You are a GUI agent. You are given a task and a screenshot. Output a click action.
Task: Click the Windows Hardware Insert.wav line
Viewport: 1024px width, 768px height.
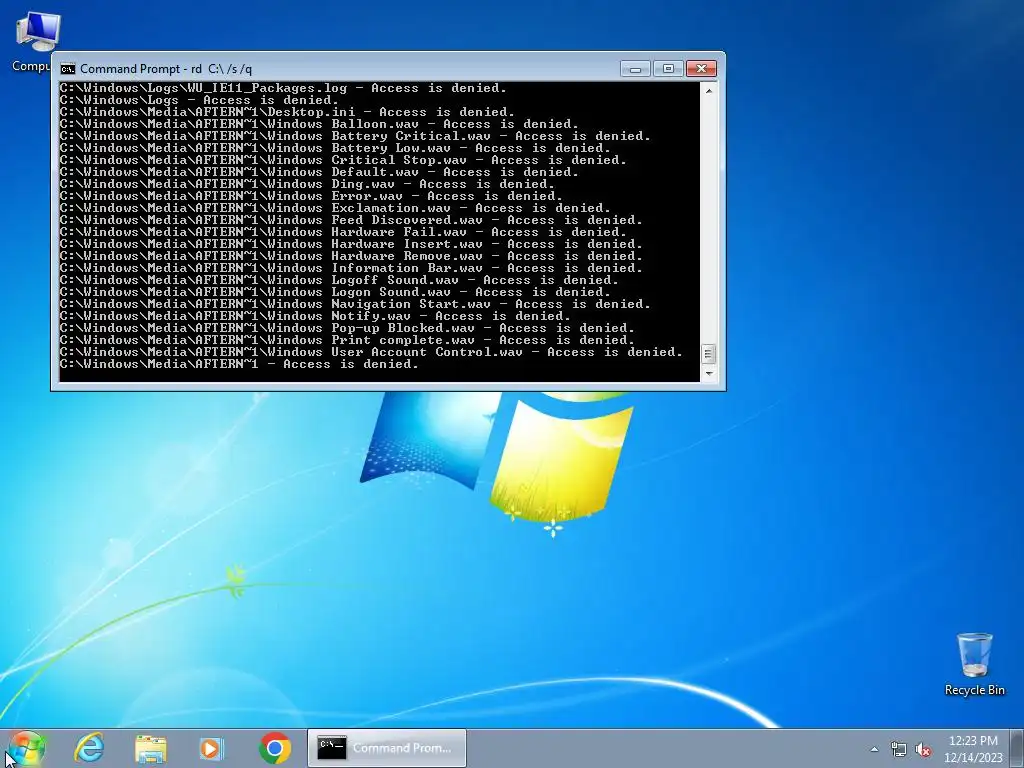(x=351, y=244)
